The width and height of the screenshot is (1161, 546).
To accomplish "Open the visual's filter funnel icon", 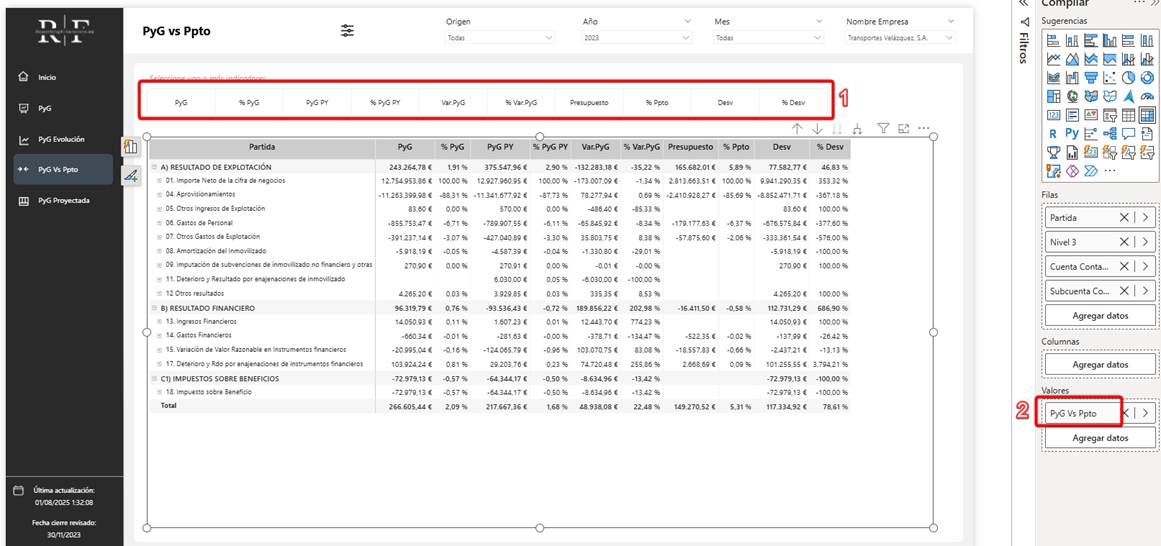I will click(883, 128).
